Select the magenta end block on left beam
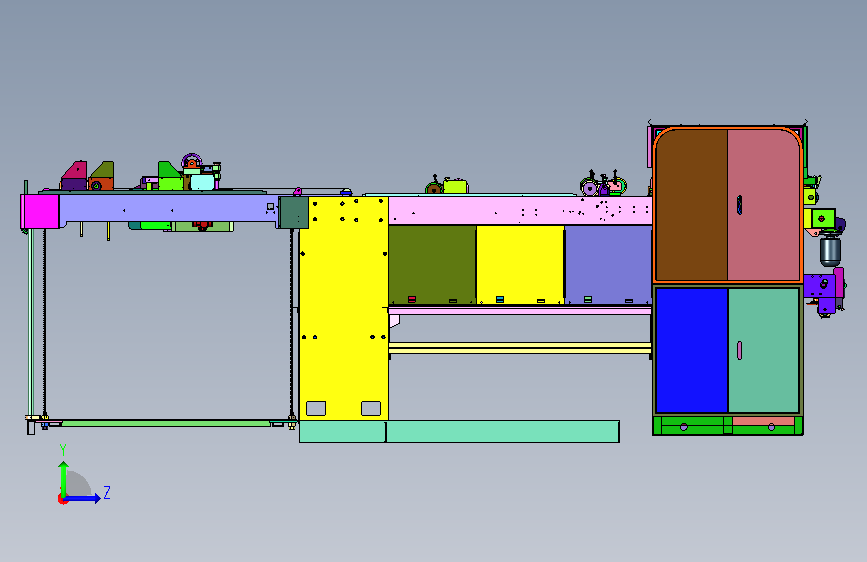This screenshot has width=867, height=562. 40,211
